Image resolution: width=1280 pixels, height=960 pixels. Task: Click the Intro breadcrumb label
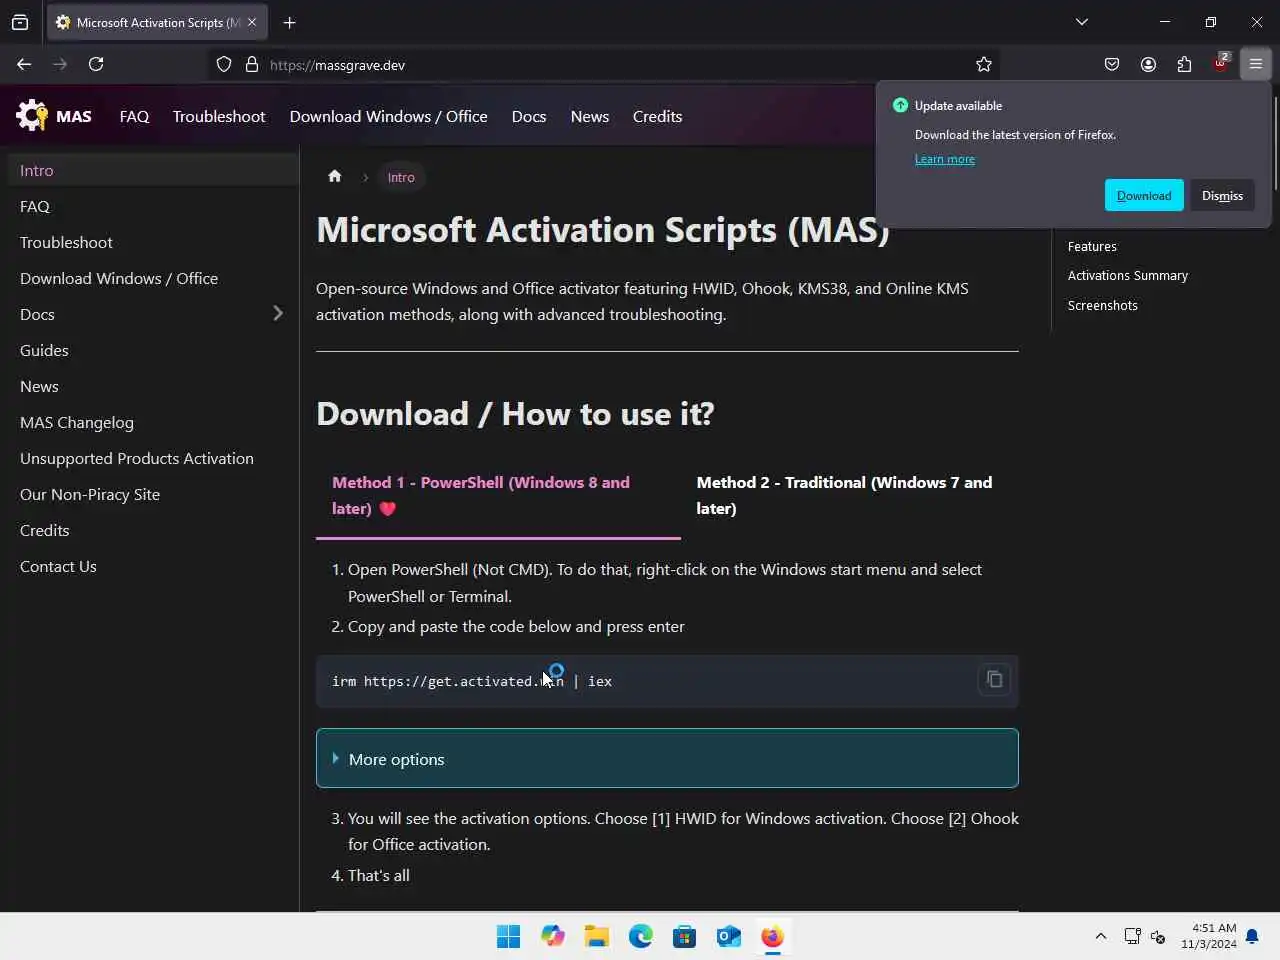(401, 177)
